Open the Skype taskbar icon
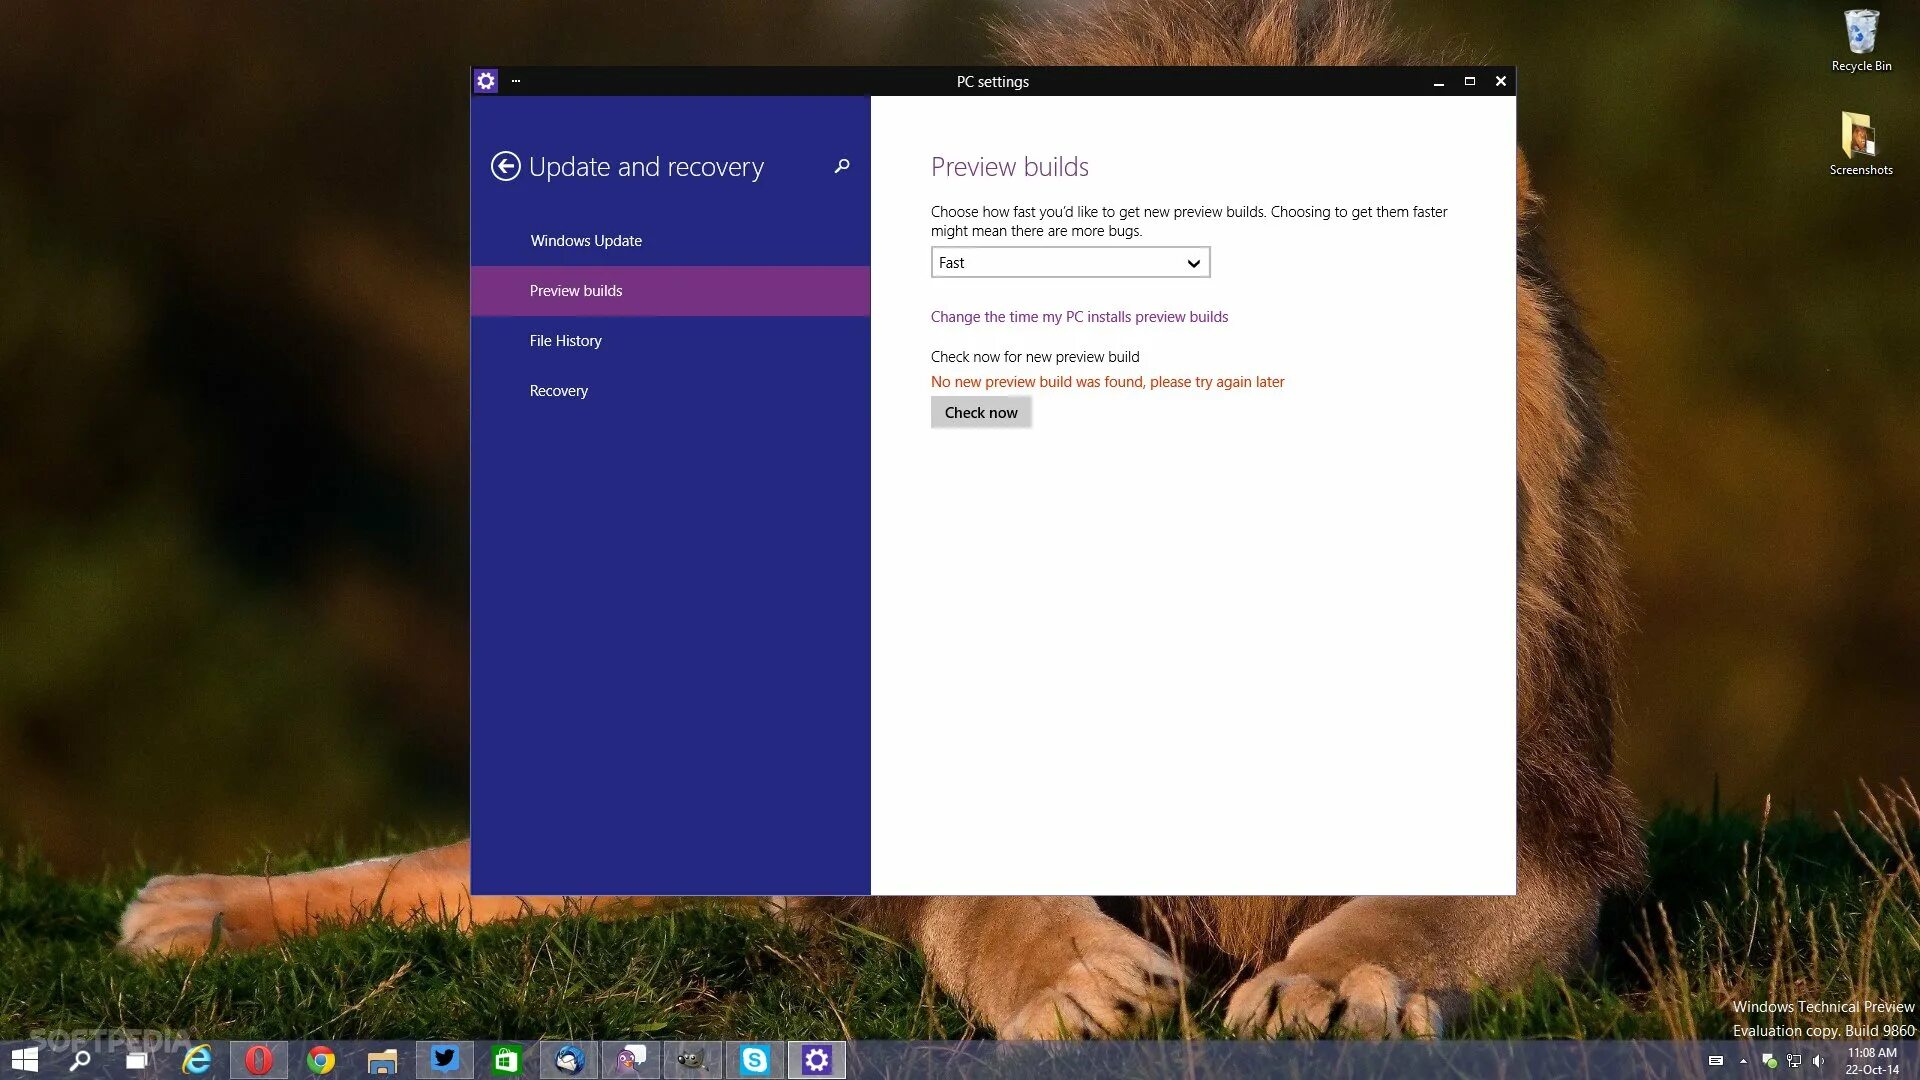The image size is (1920, 1080). pyautogui.click(x=755, y=1060)
